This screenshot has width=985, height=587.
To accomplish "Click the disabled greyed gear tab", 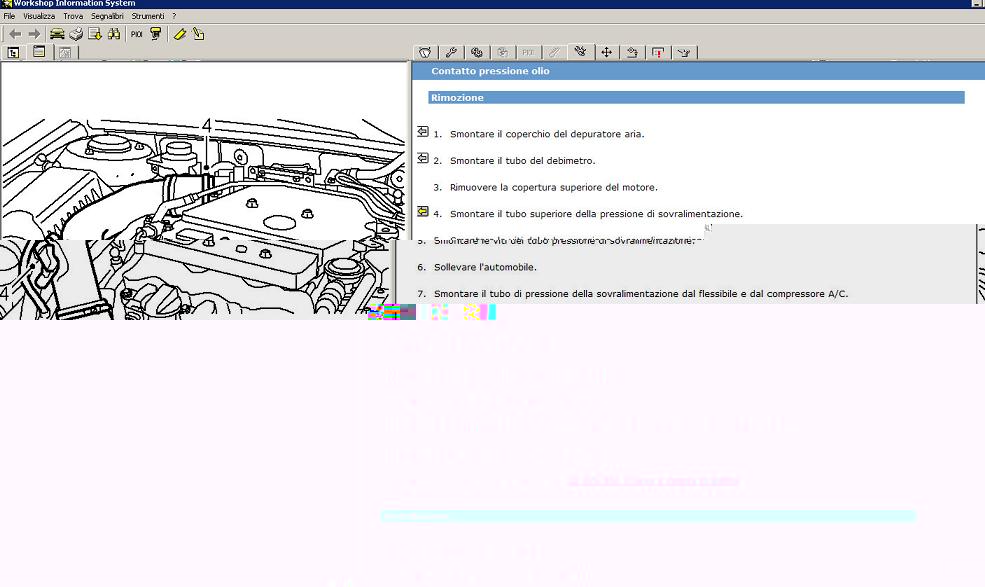I will click(x=503, y=52).
